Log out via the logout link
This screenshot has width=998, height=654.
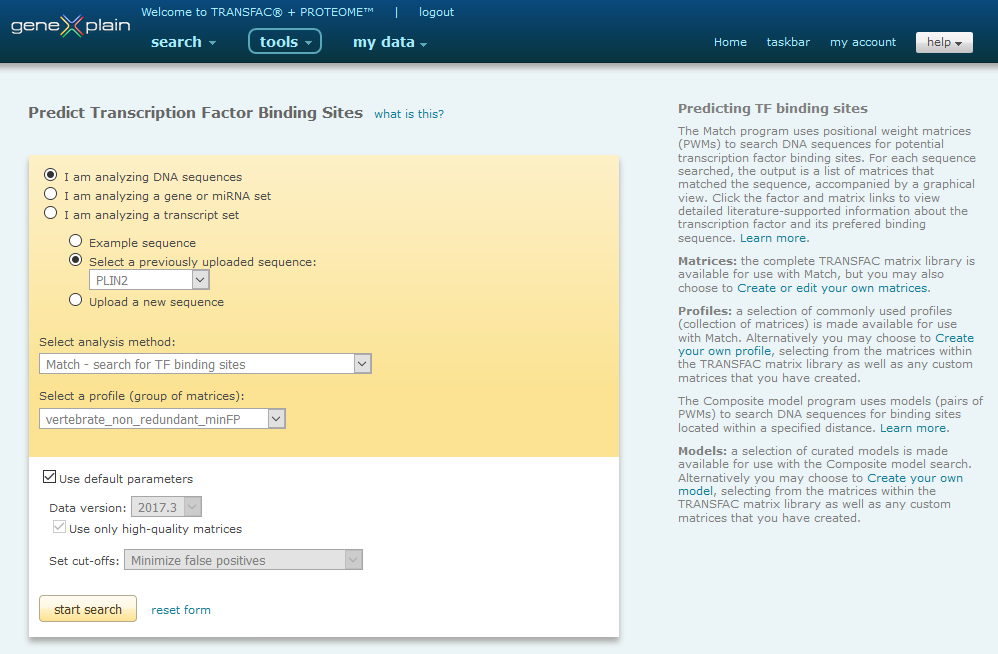click(x=436, y=12)
